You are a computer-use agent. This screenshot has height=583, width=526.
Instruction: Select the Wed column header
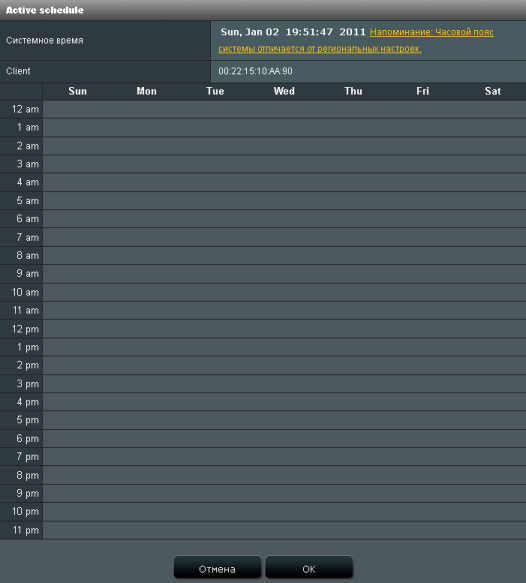tap(284, 91)
